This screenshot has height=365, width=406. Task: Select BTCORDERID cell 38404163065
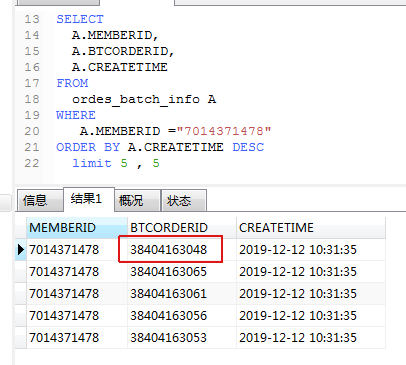[x=182, y=272]
